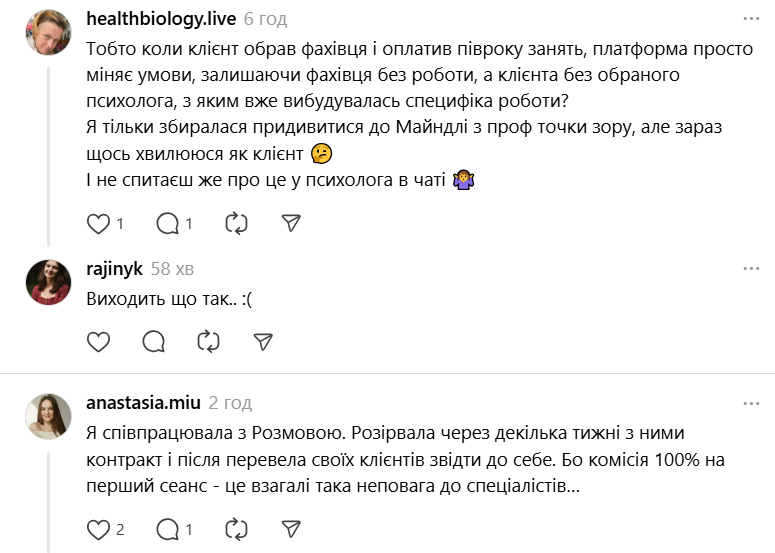The width and height of the screenshot is (775, 553).
Task: Click anastasia.miu username link
Action: 143,403
